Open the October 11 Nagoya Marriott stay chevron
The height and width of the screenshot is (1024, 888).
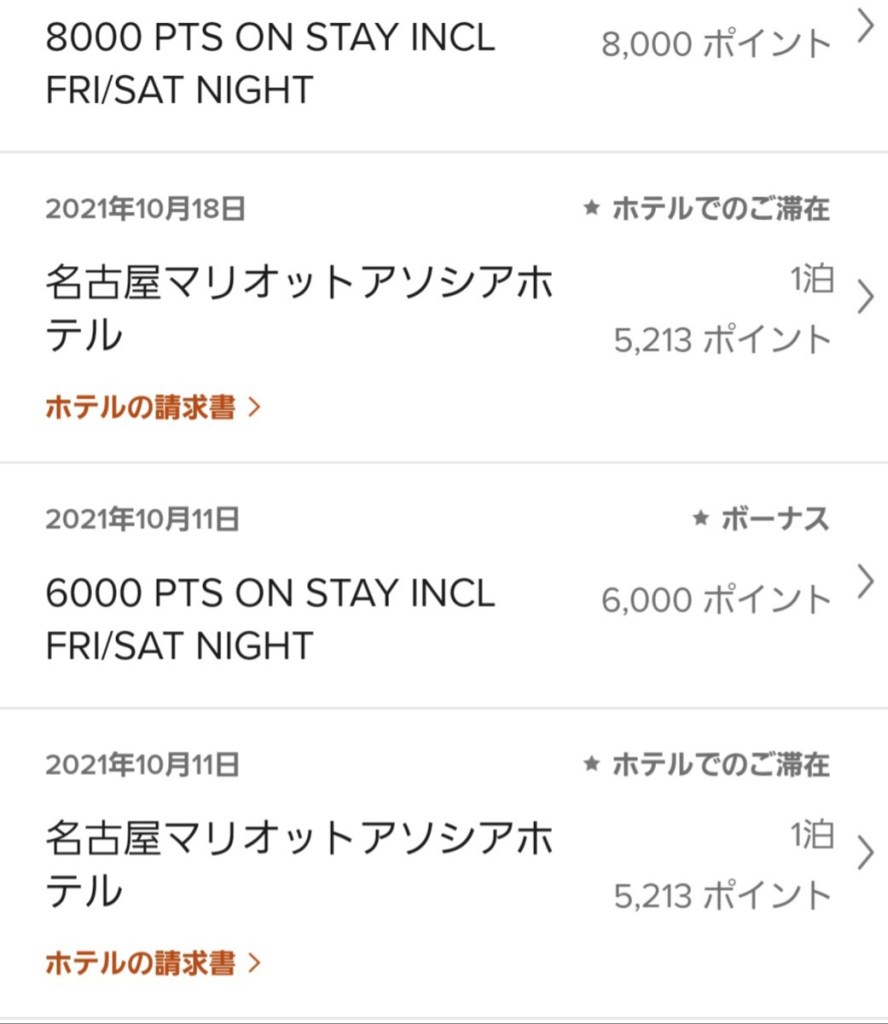pyautogui.click(x=866, y=854)
